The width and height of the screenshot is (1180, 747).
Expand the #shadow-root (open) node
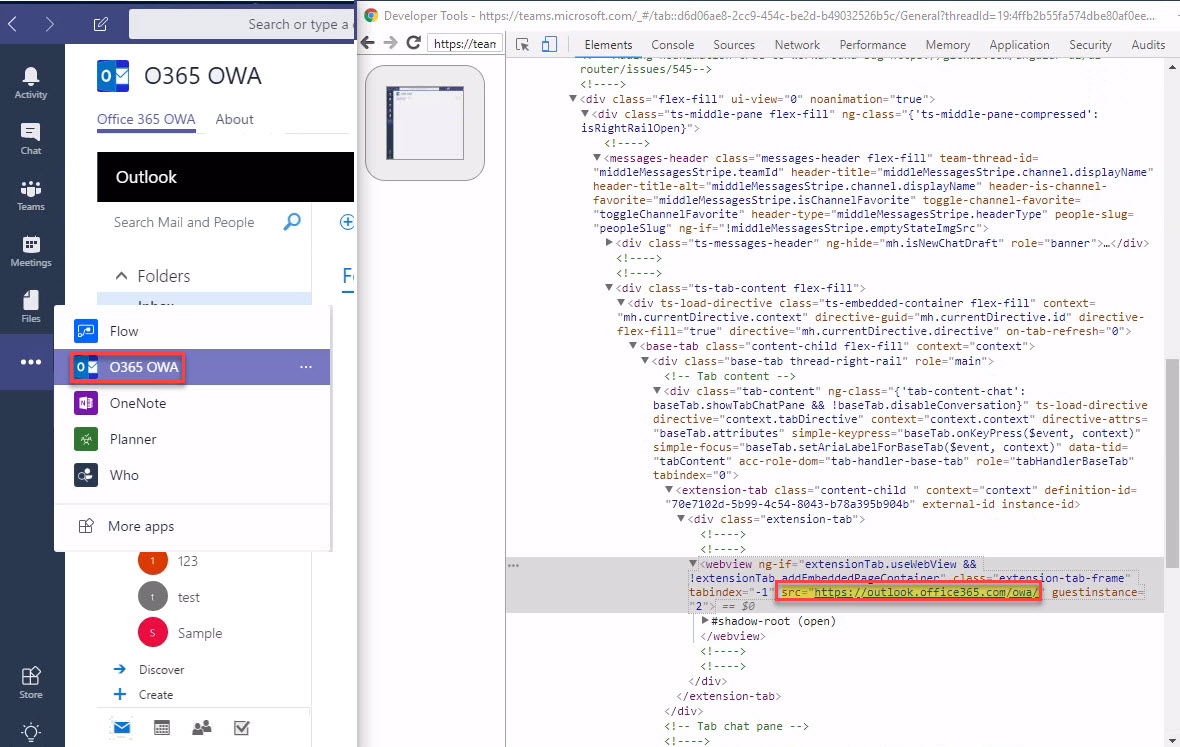pyautogui.click(x=705, y=621)
